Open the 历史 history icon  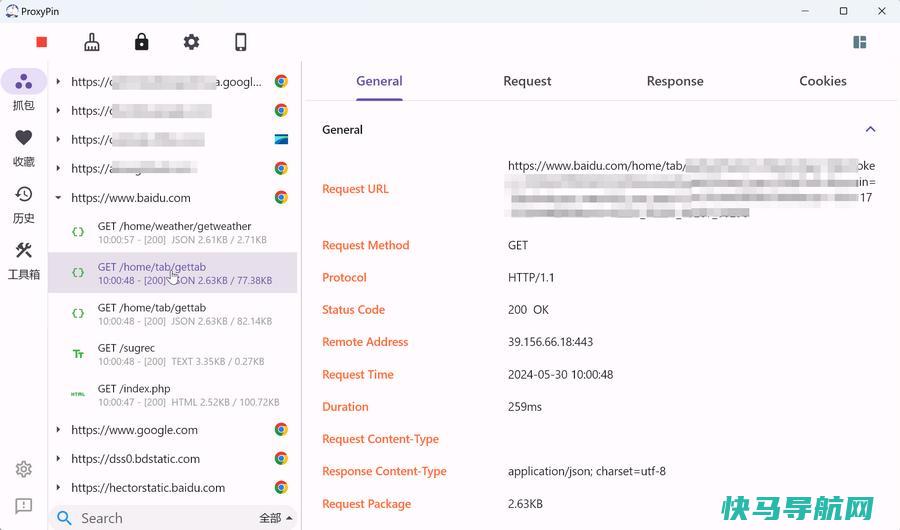click(24, 194)
